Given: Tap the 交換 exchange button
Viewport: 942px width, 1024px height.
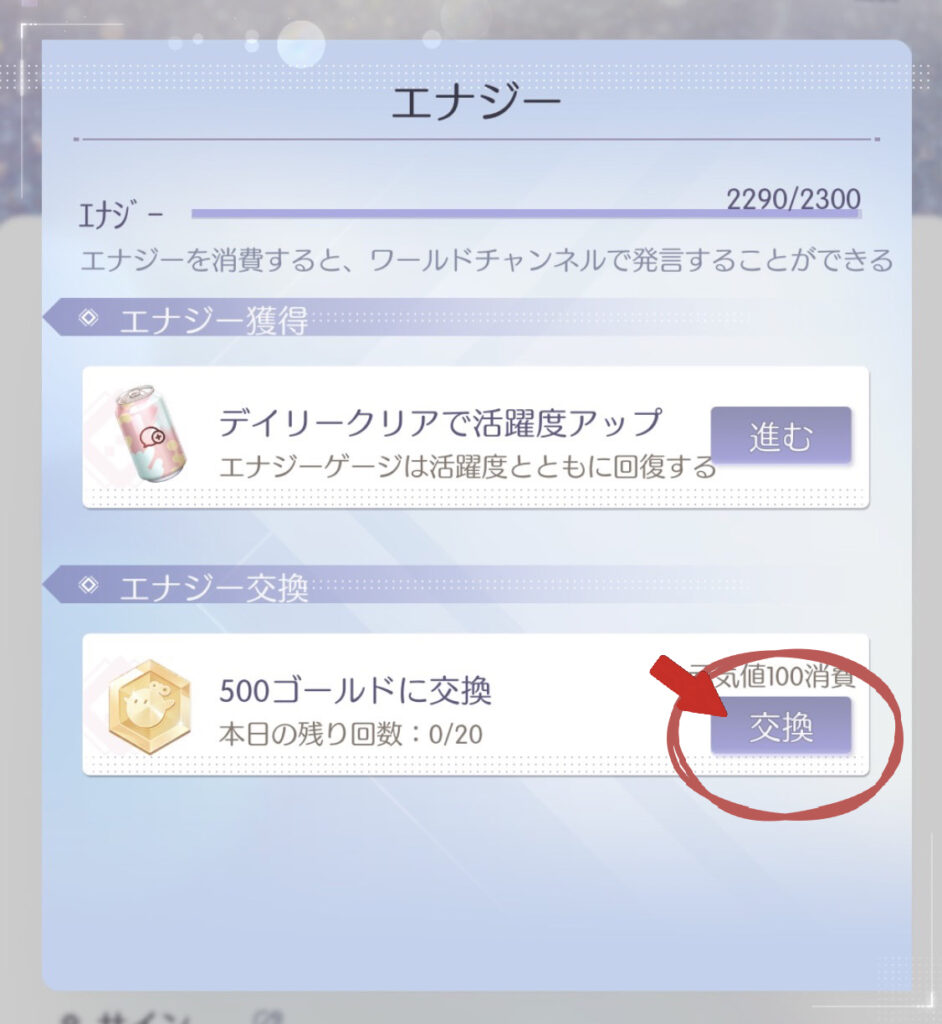Looking at the screenshot, I should pos(781,726).
